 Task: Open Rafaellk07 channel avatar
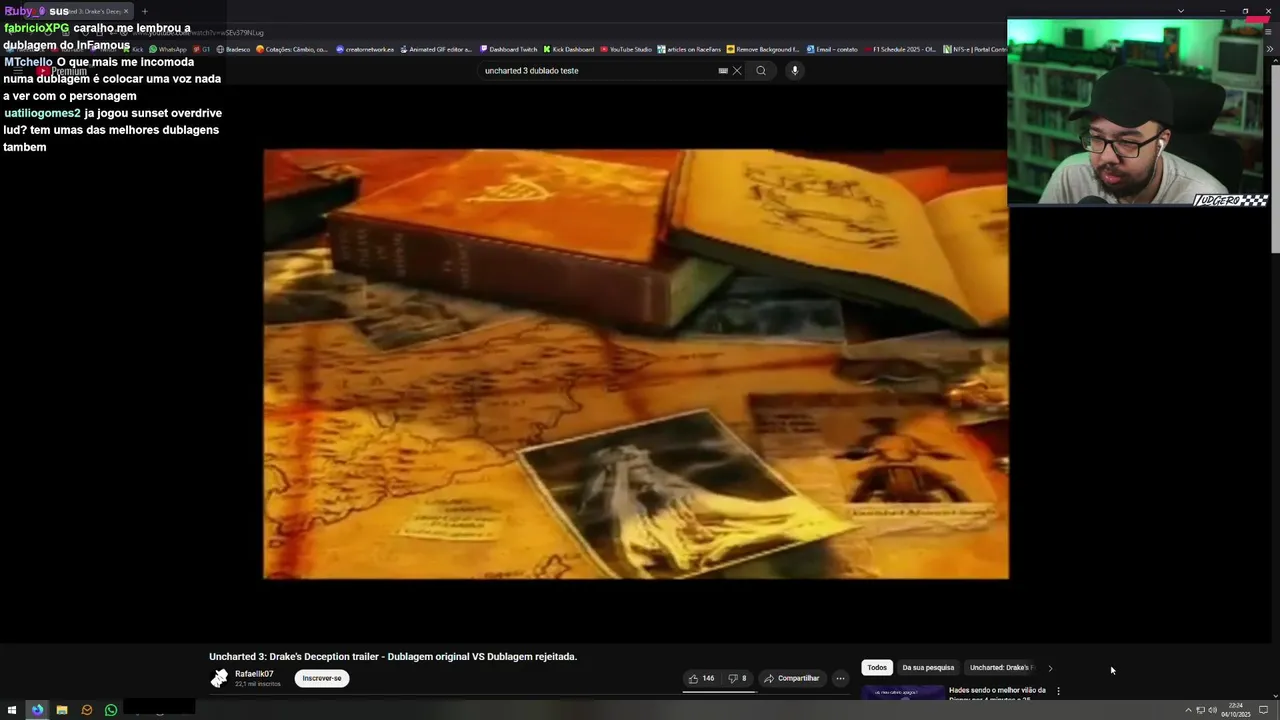pos(219,678)
